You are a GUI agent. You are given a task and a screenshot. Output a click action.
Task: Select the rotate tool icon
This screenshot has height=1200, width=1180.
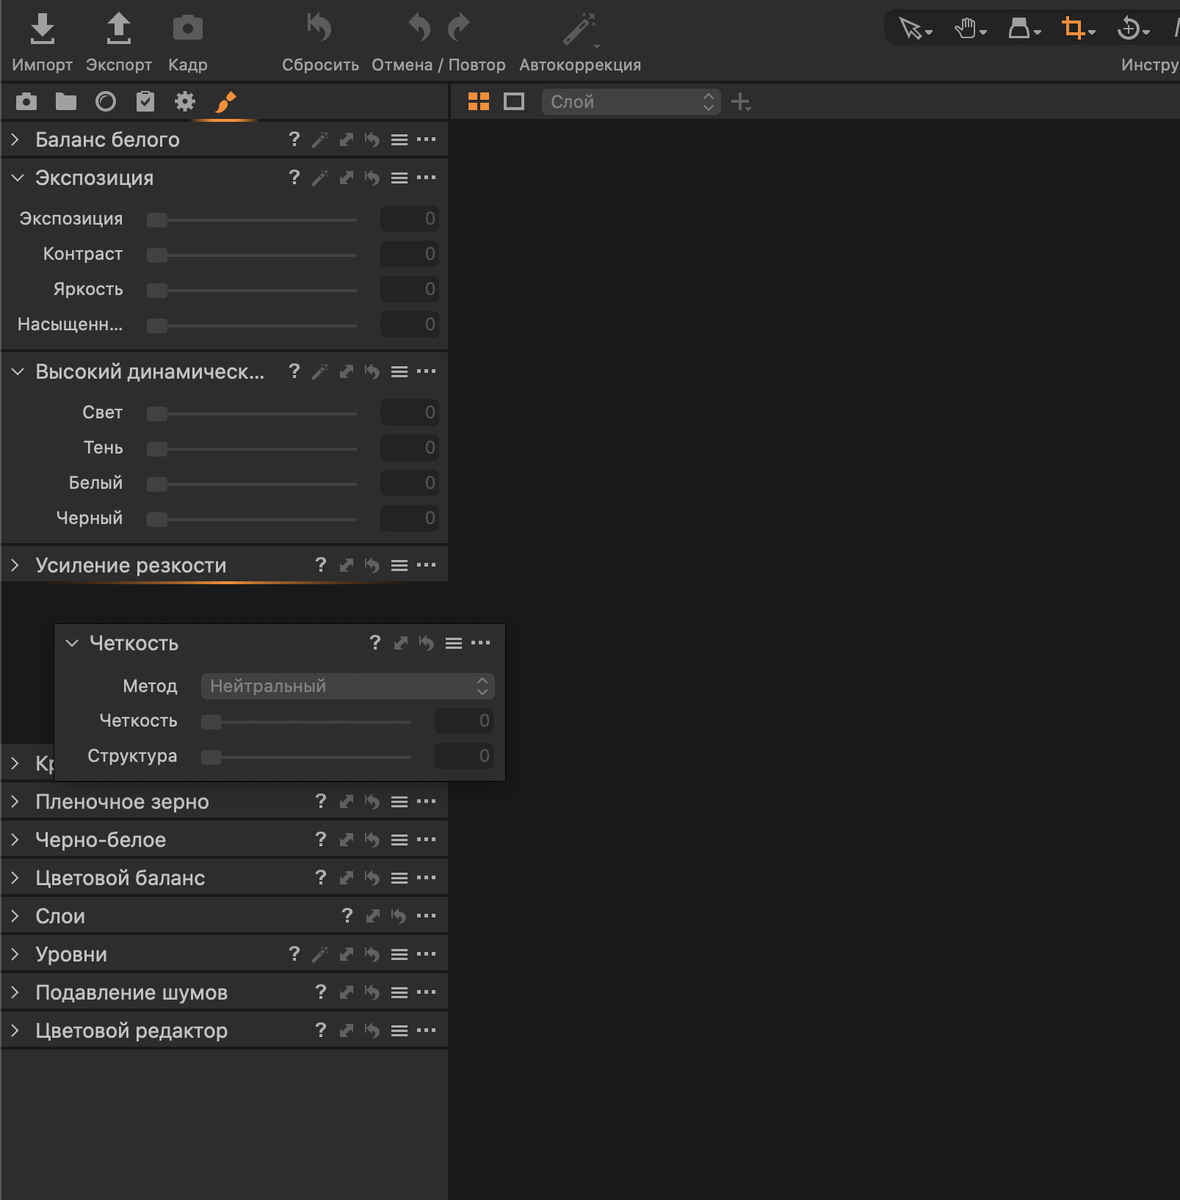[x=1133, y=28]
